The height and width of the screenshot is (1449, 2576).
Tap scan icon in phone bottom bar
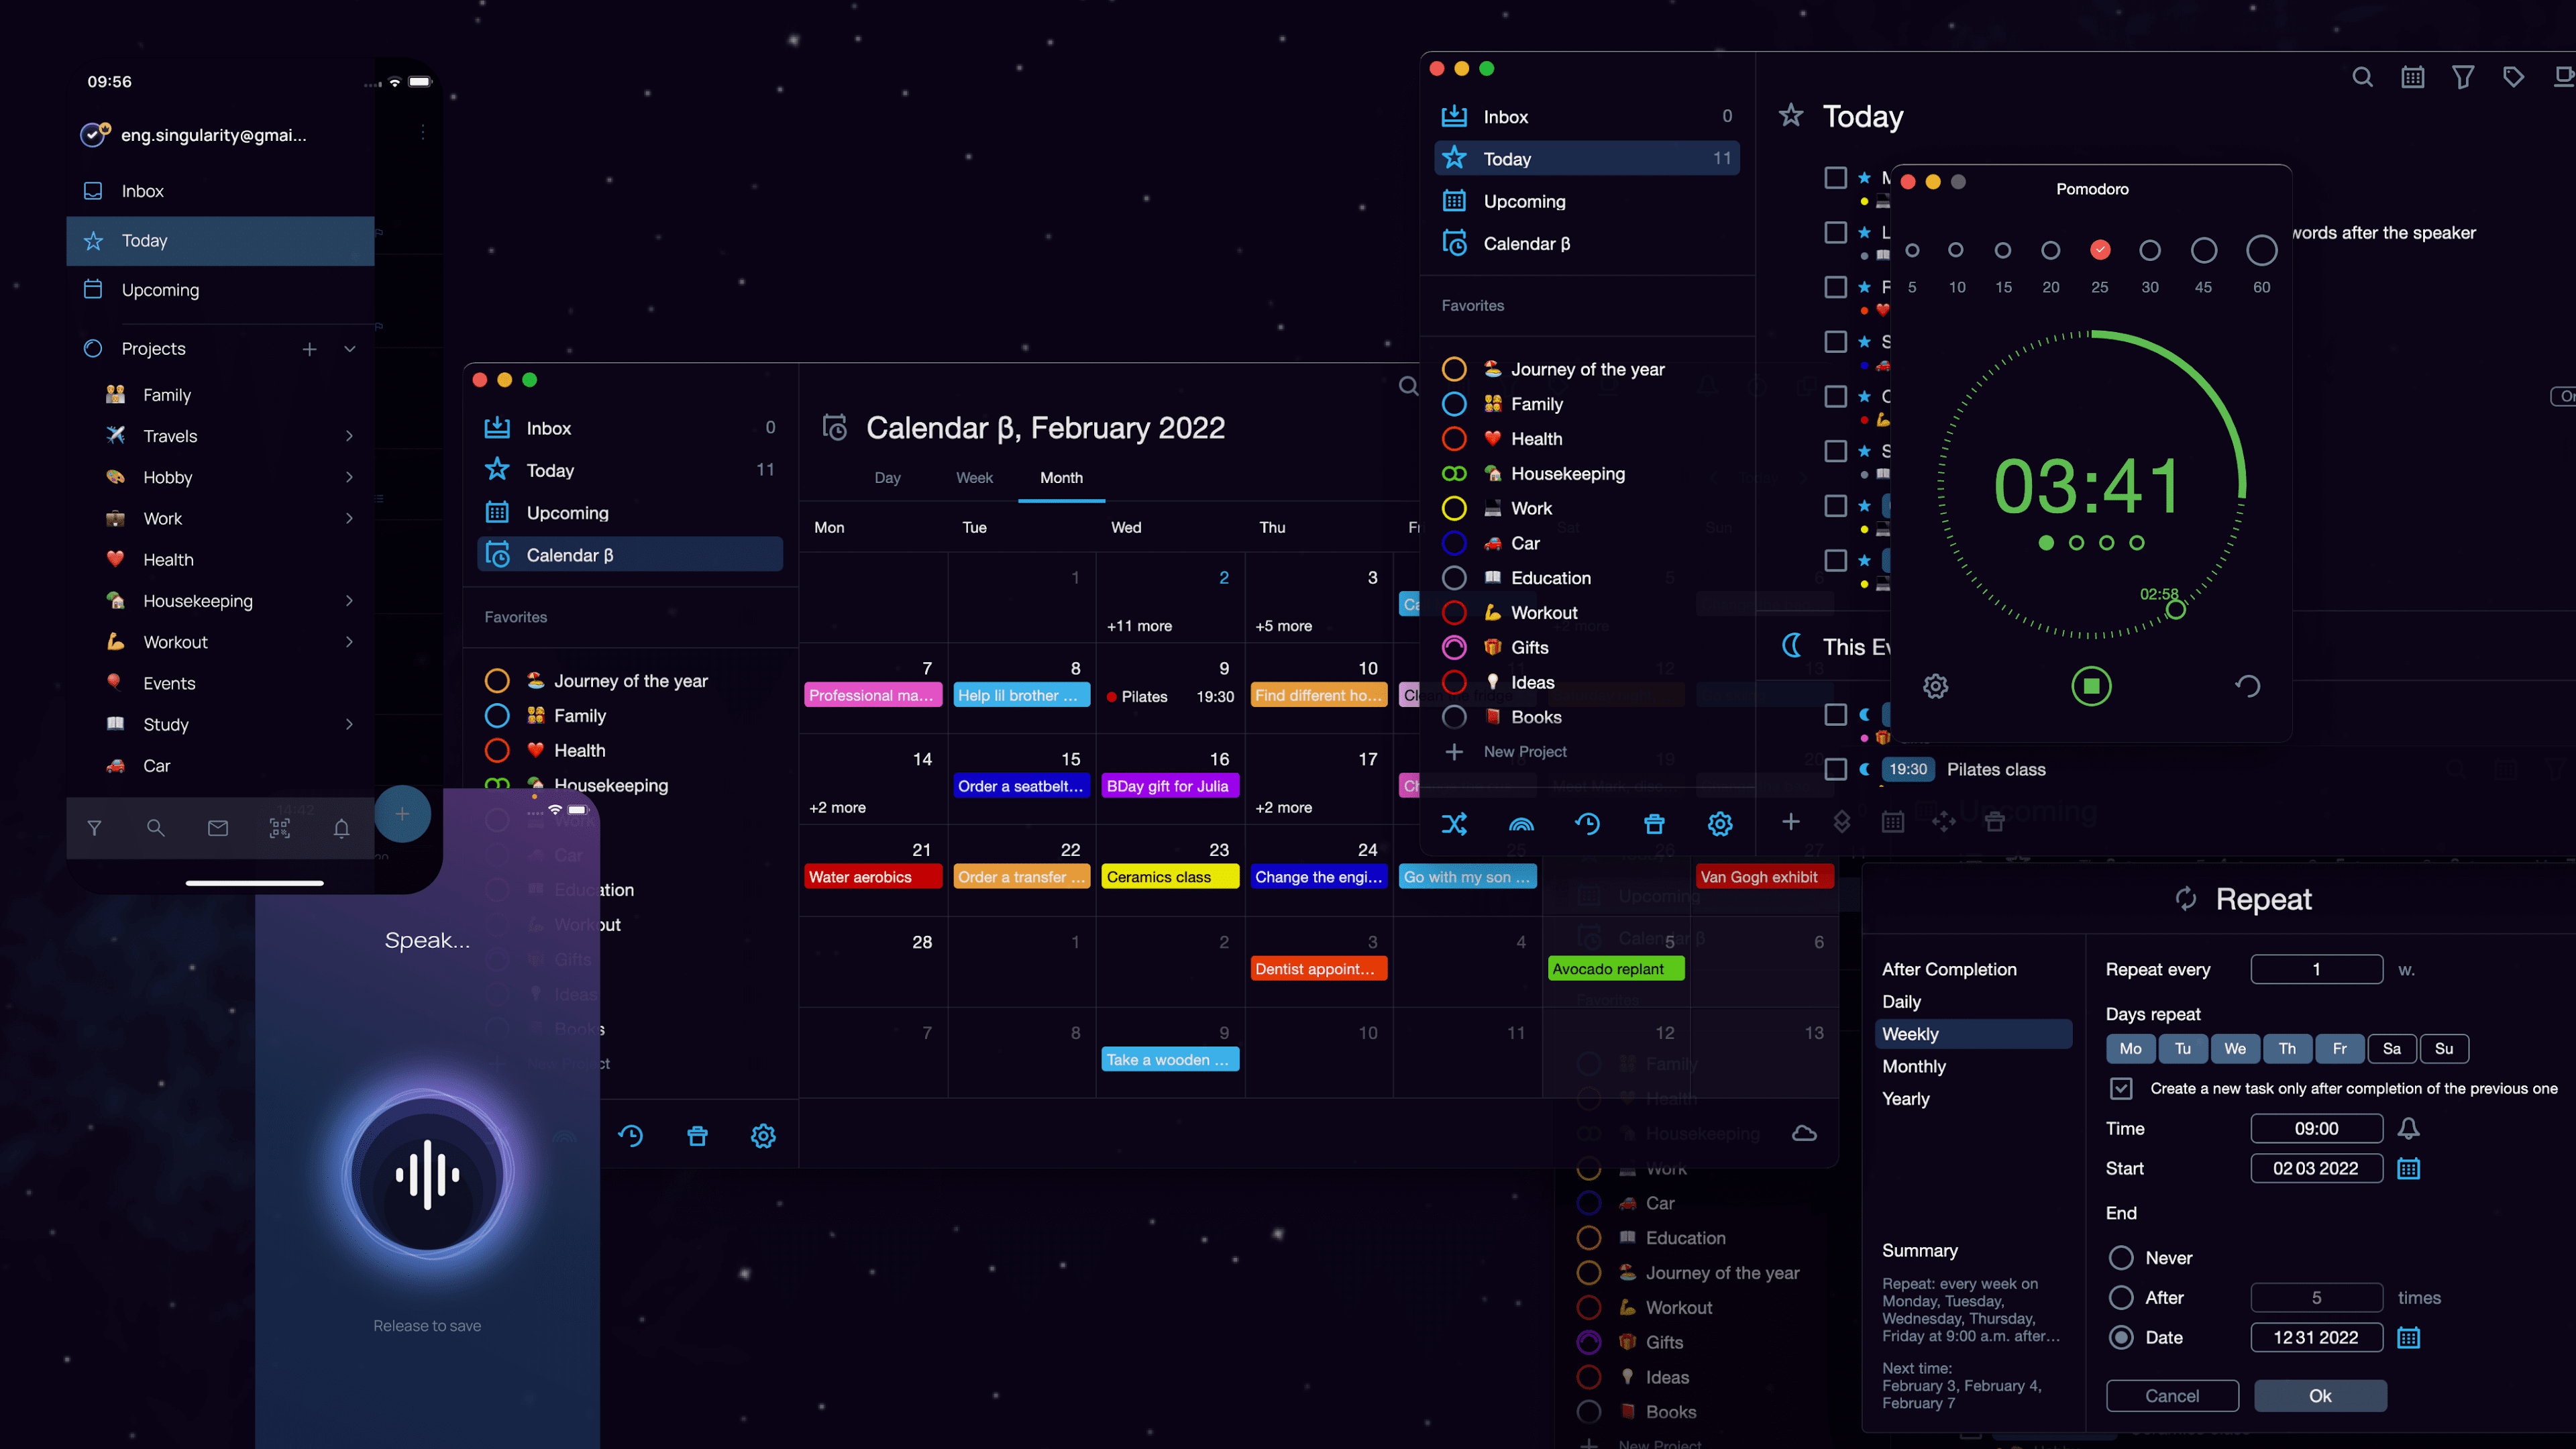pyautogui.click(x=279, y=828)
